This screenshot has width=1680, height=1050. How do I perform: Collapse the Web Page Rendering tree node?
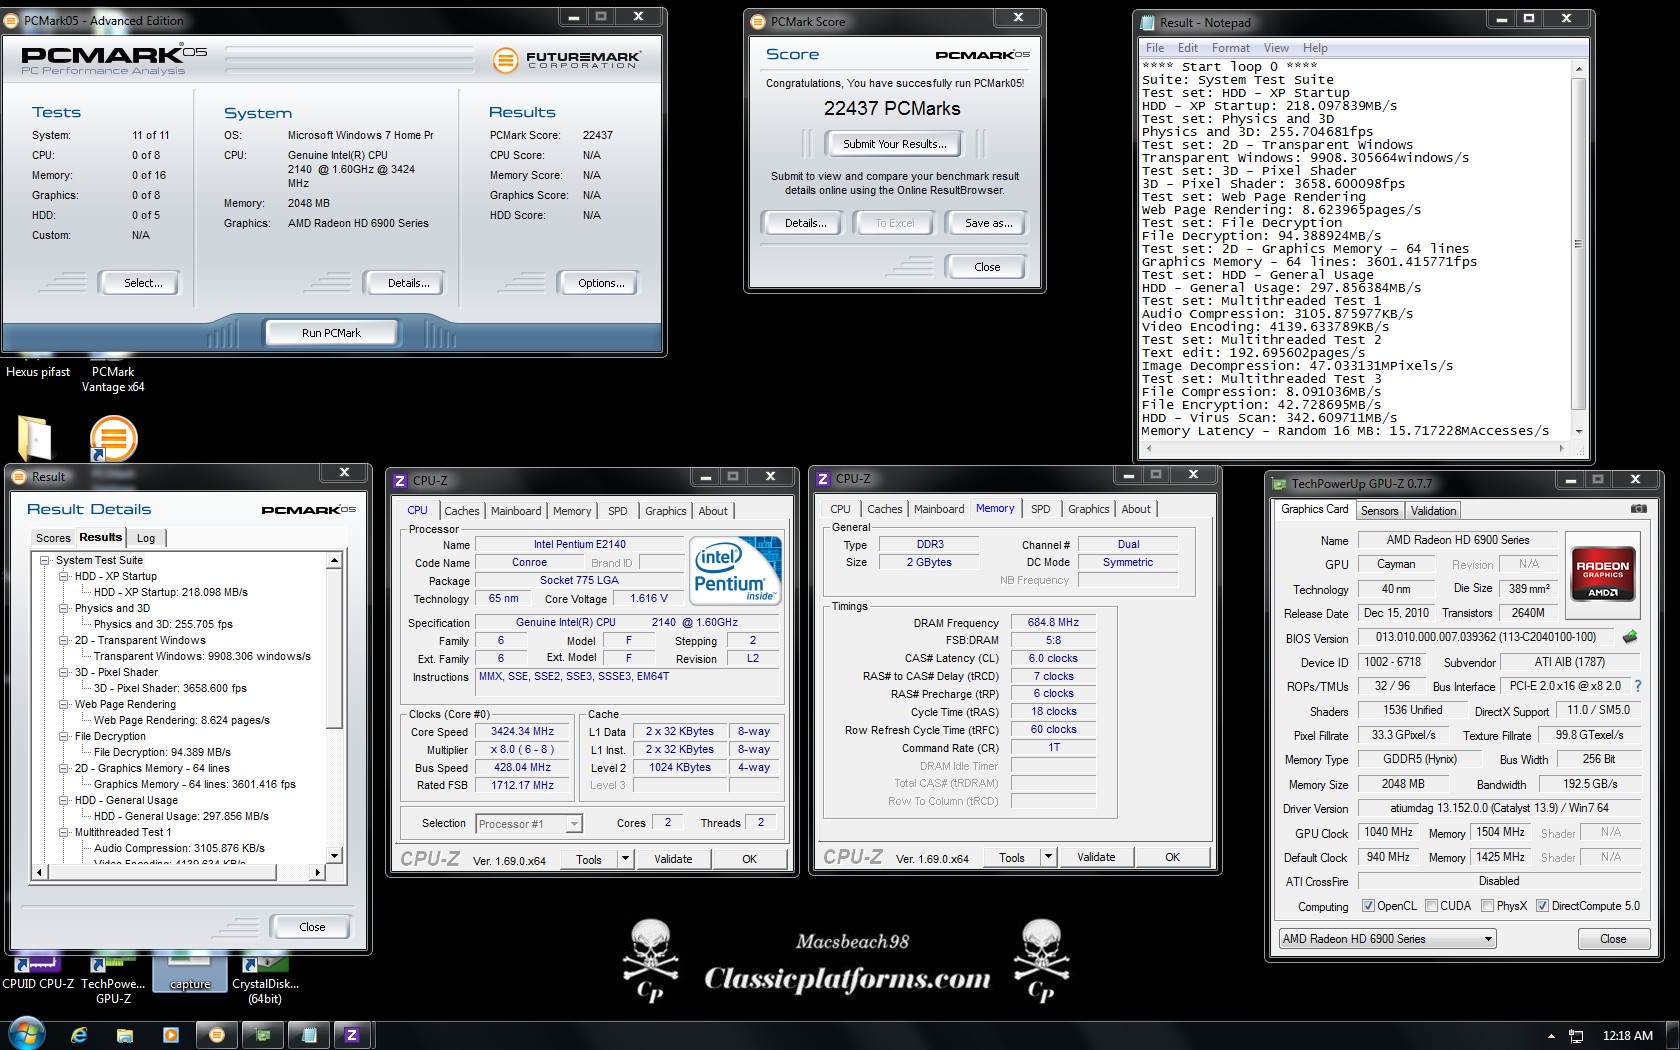click(65, 704)
